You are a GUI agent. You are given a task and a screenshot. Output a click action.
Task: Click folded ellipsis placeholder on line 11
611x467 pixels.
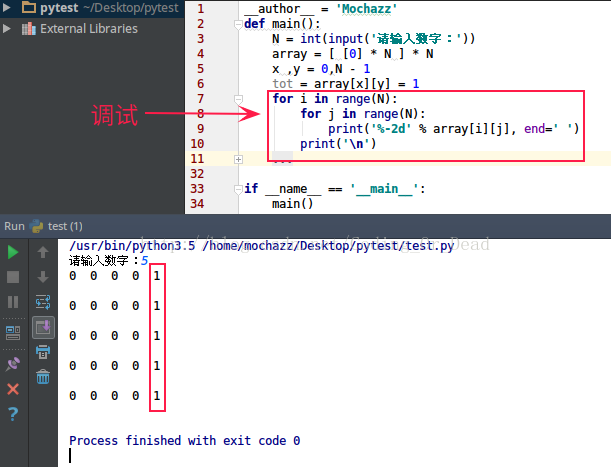coord(282,159)
